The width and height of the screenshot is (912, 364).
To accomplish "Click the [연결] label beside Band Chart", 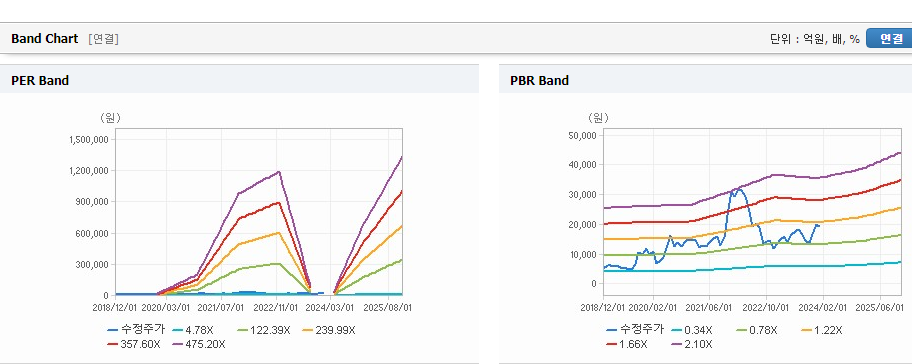I will [104, 39].
